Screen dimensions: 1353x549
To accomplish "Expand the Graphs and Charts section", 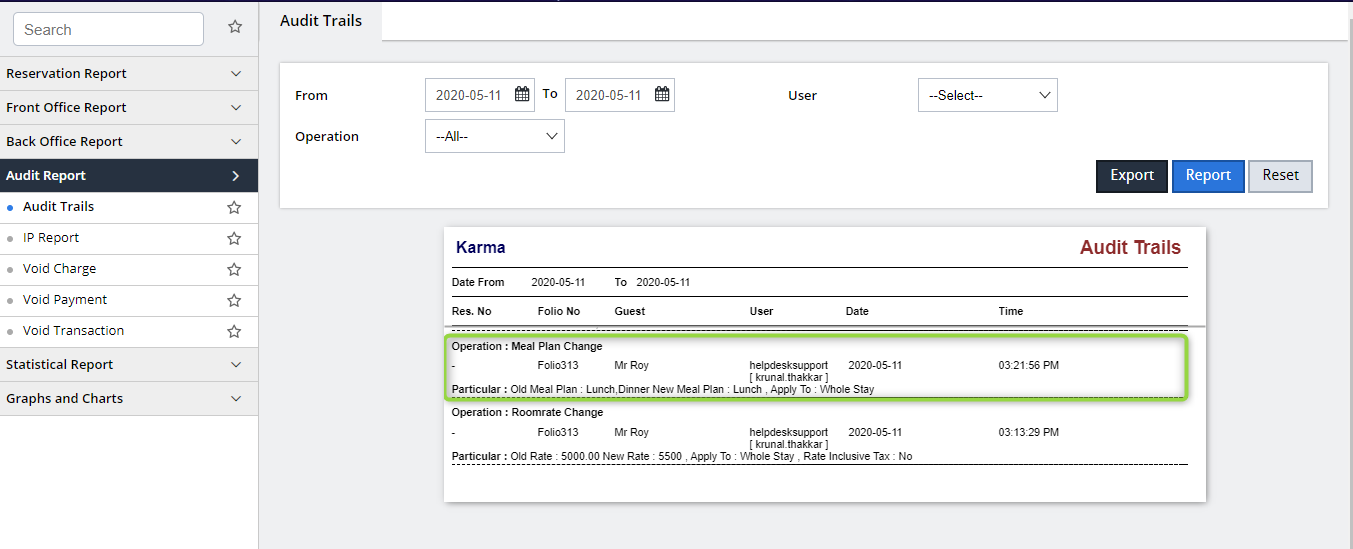I will click(x=129, y=399).
